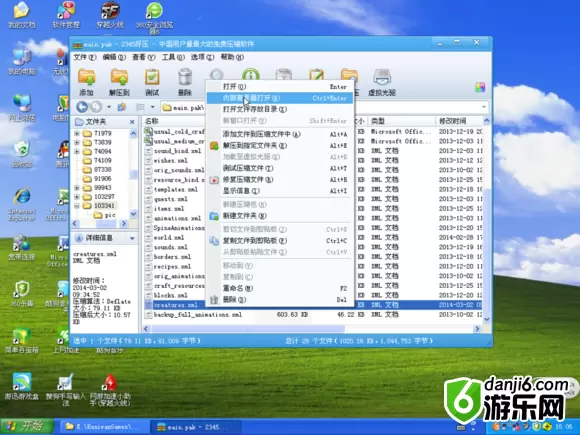
Task: Collapse the 详细信息 details panel
Action: pos(132,239)
